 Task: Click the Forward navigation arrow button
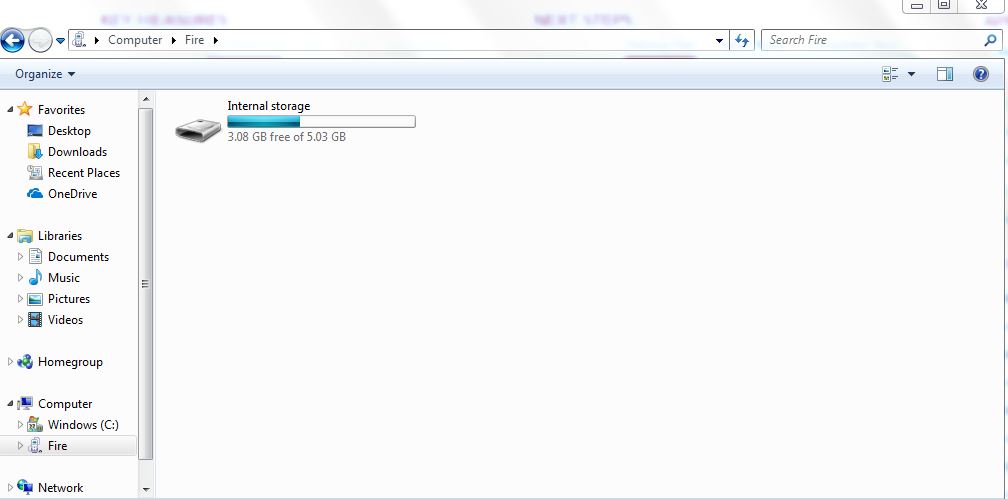[39, 41]
